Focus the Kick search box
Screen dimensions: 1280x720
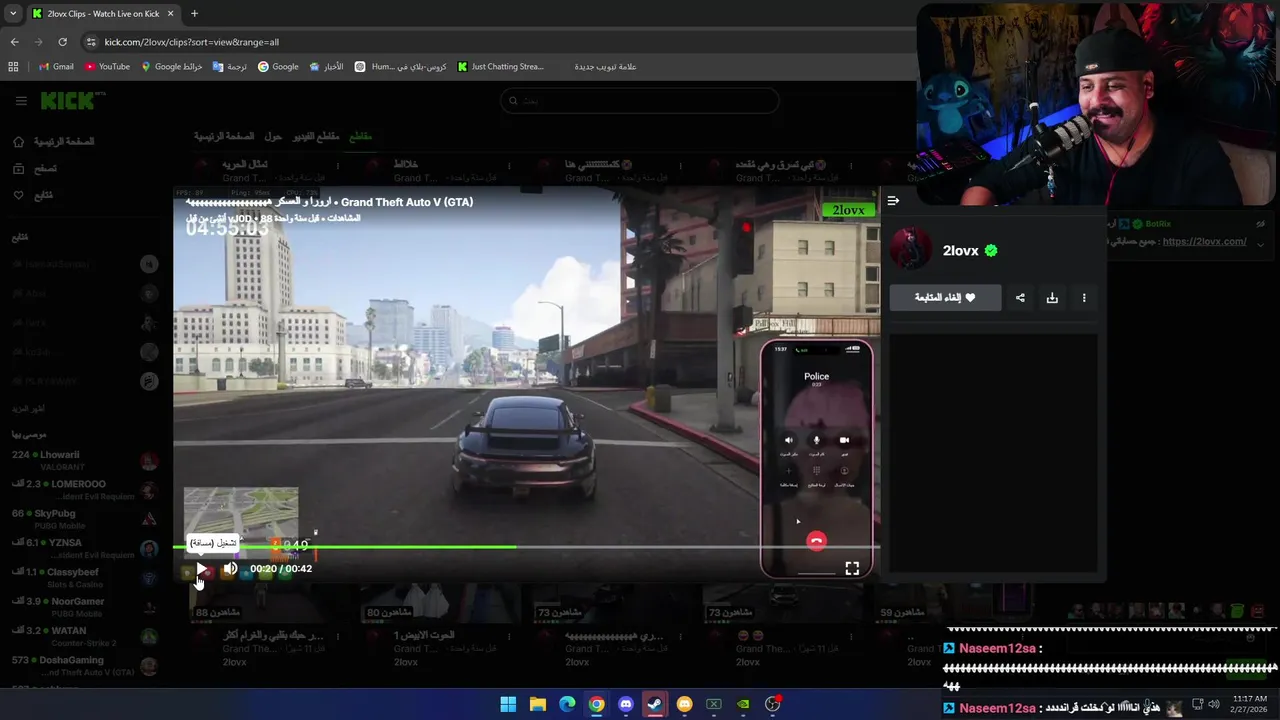coord(639,100)
